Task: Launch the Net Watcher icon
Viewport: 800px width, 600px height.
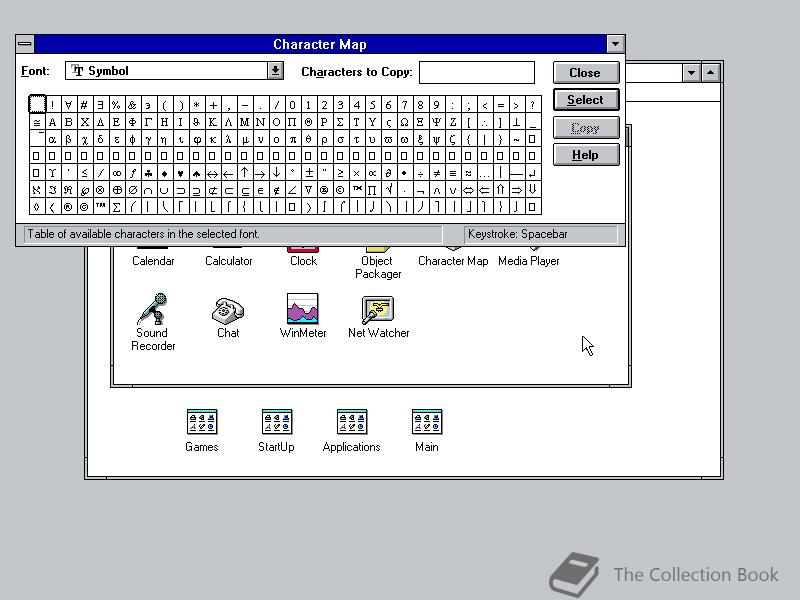Action: pyautogui.click(x=378, y=310)
